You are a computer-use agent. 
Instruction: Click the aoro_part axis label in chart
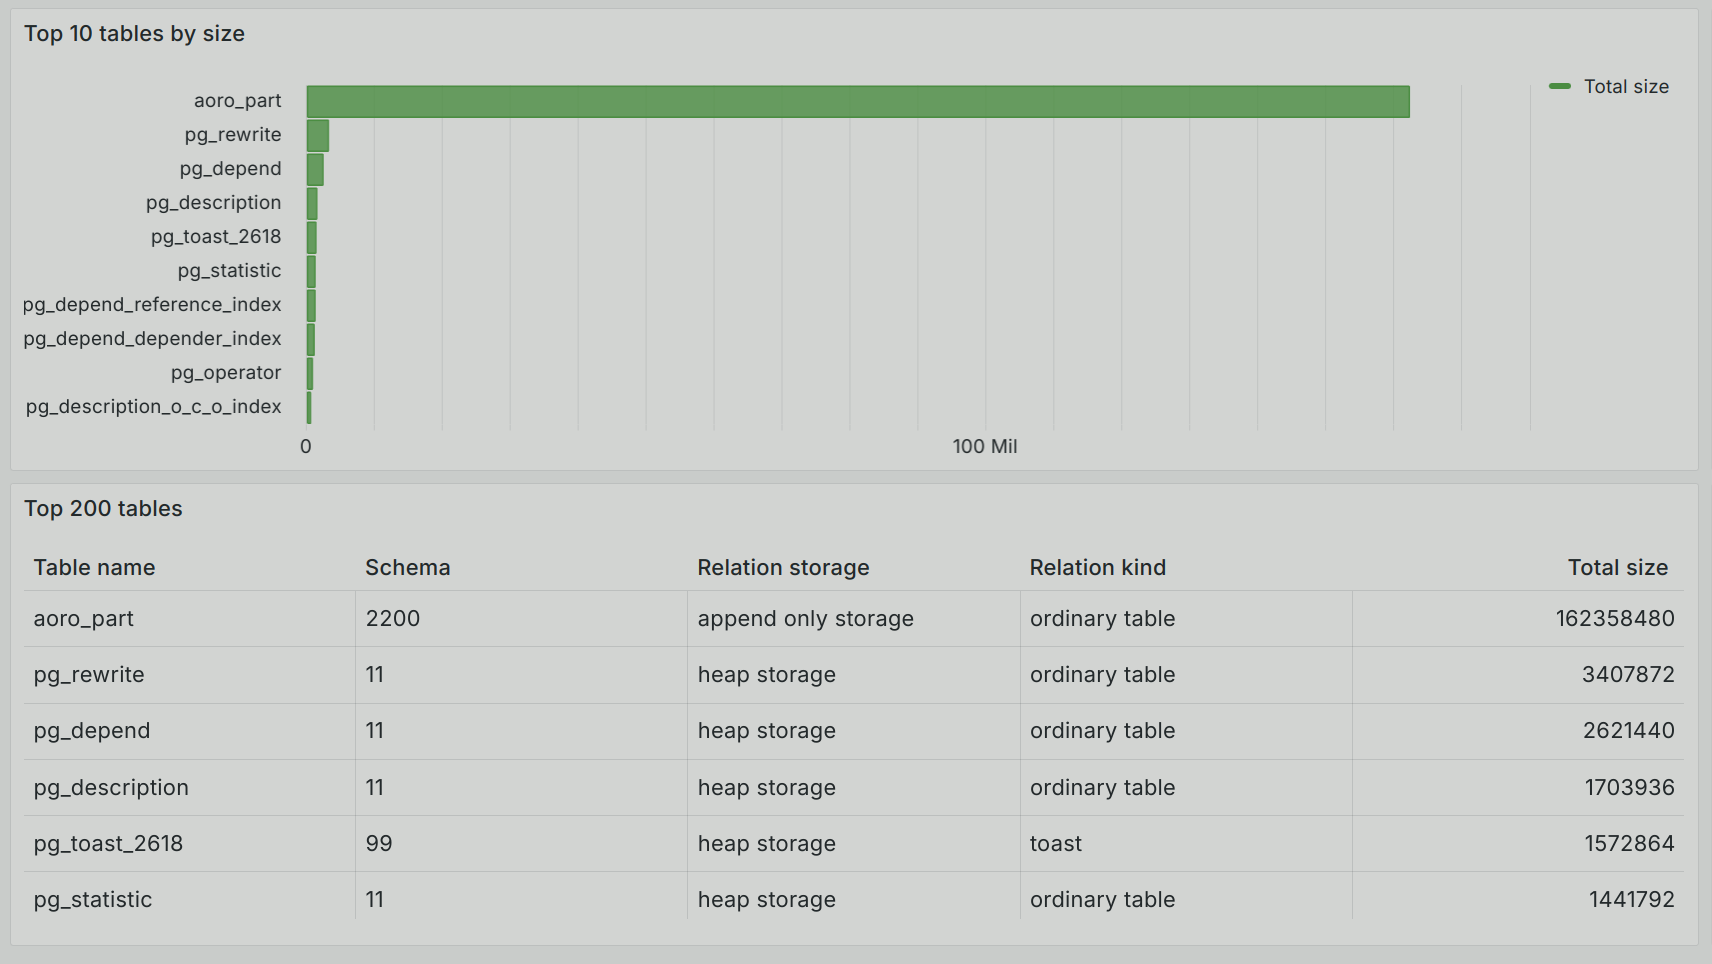click(237, 101)
